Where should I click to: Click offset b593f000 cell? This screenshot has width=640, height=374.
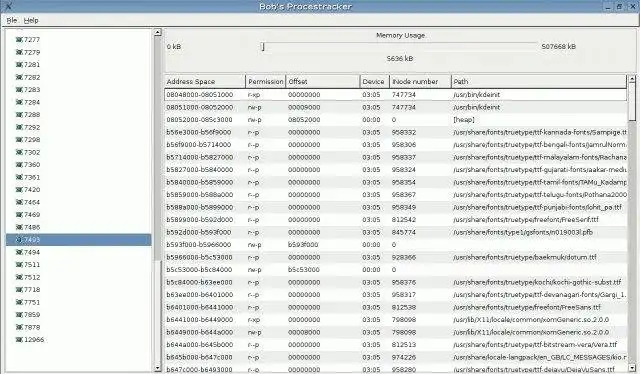tap(303, 245)
